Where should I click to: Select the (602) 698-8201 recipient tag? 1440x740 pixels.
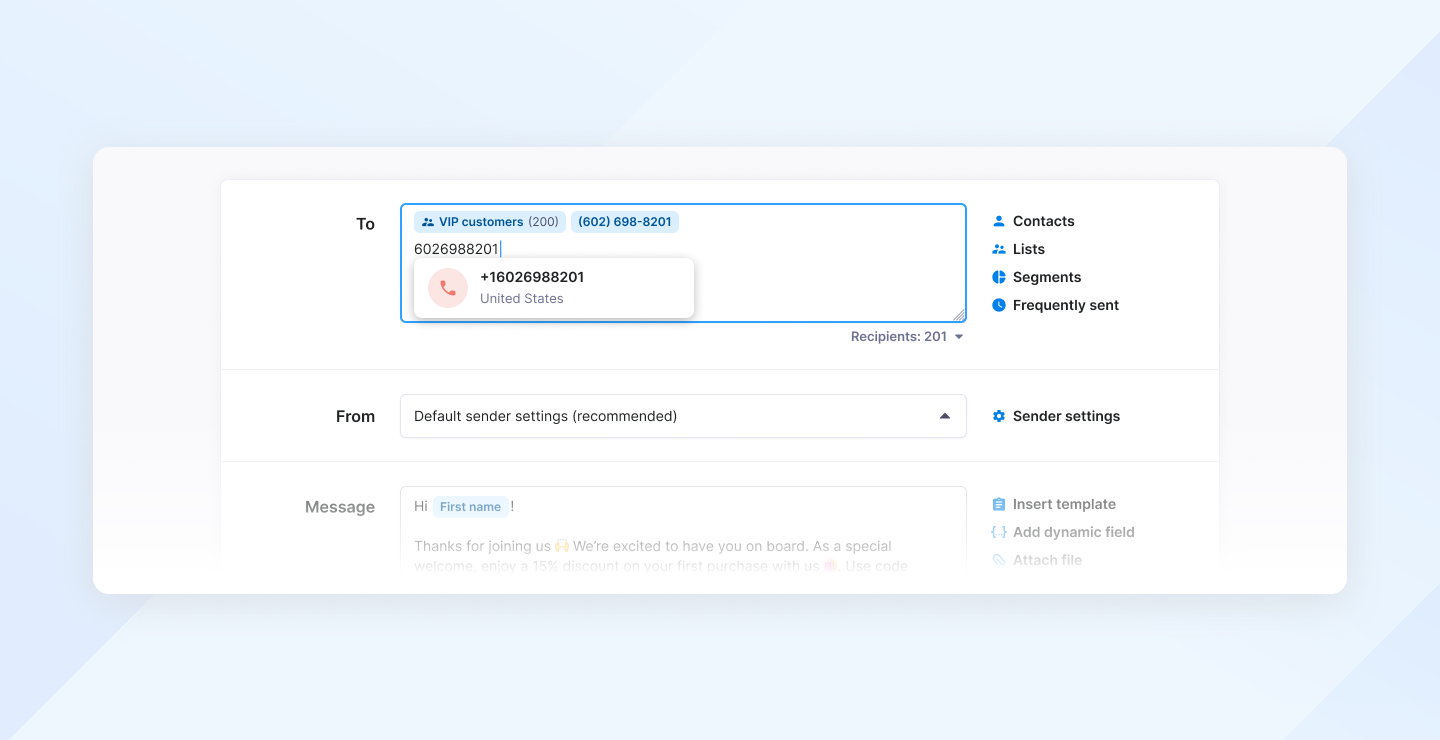click(624, 222)
